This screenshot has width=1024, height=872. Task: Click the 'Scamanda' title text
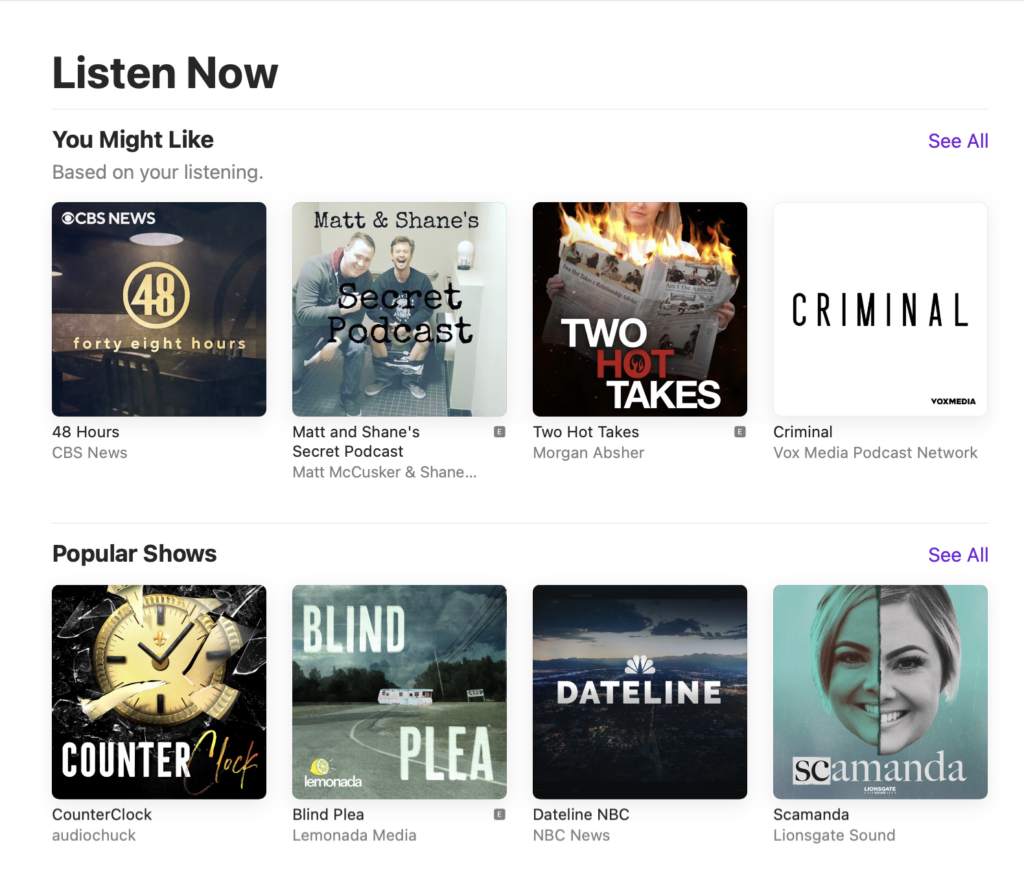tap(811, 815)
